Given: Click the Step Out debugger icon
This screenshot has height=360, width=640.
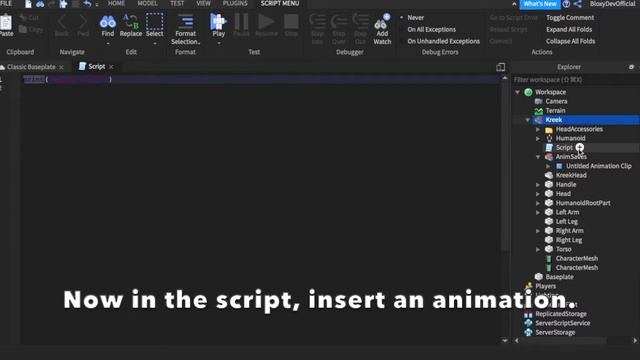Looking at the screenshot, I should point(360,22).
